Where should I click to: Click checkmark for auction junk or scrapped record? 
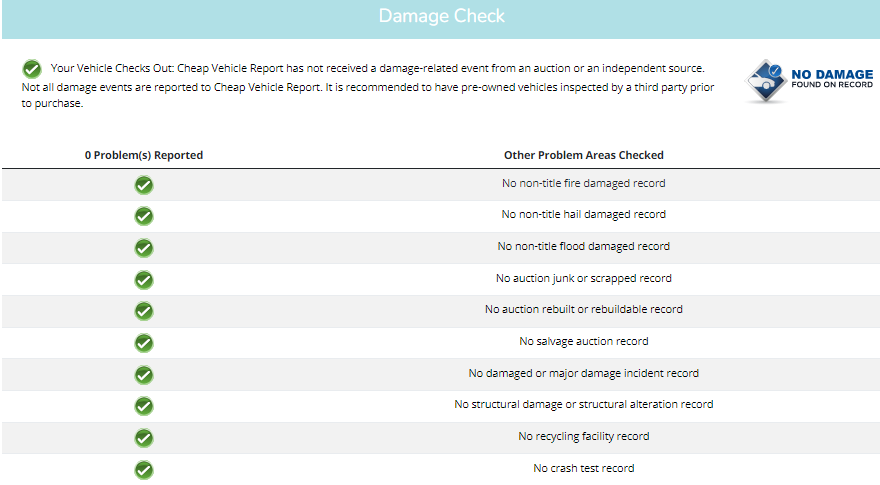144,280
